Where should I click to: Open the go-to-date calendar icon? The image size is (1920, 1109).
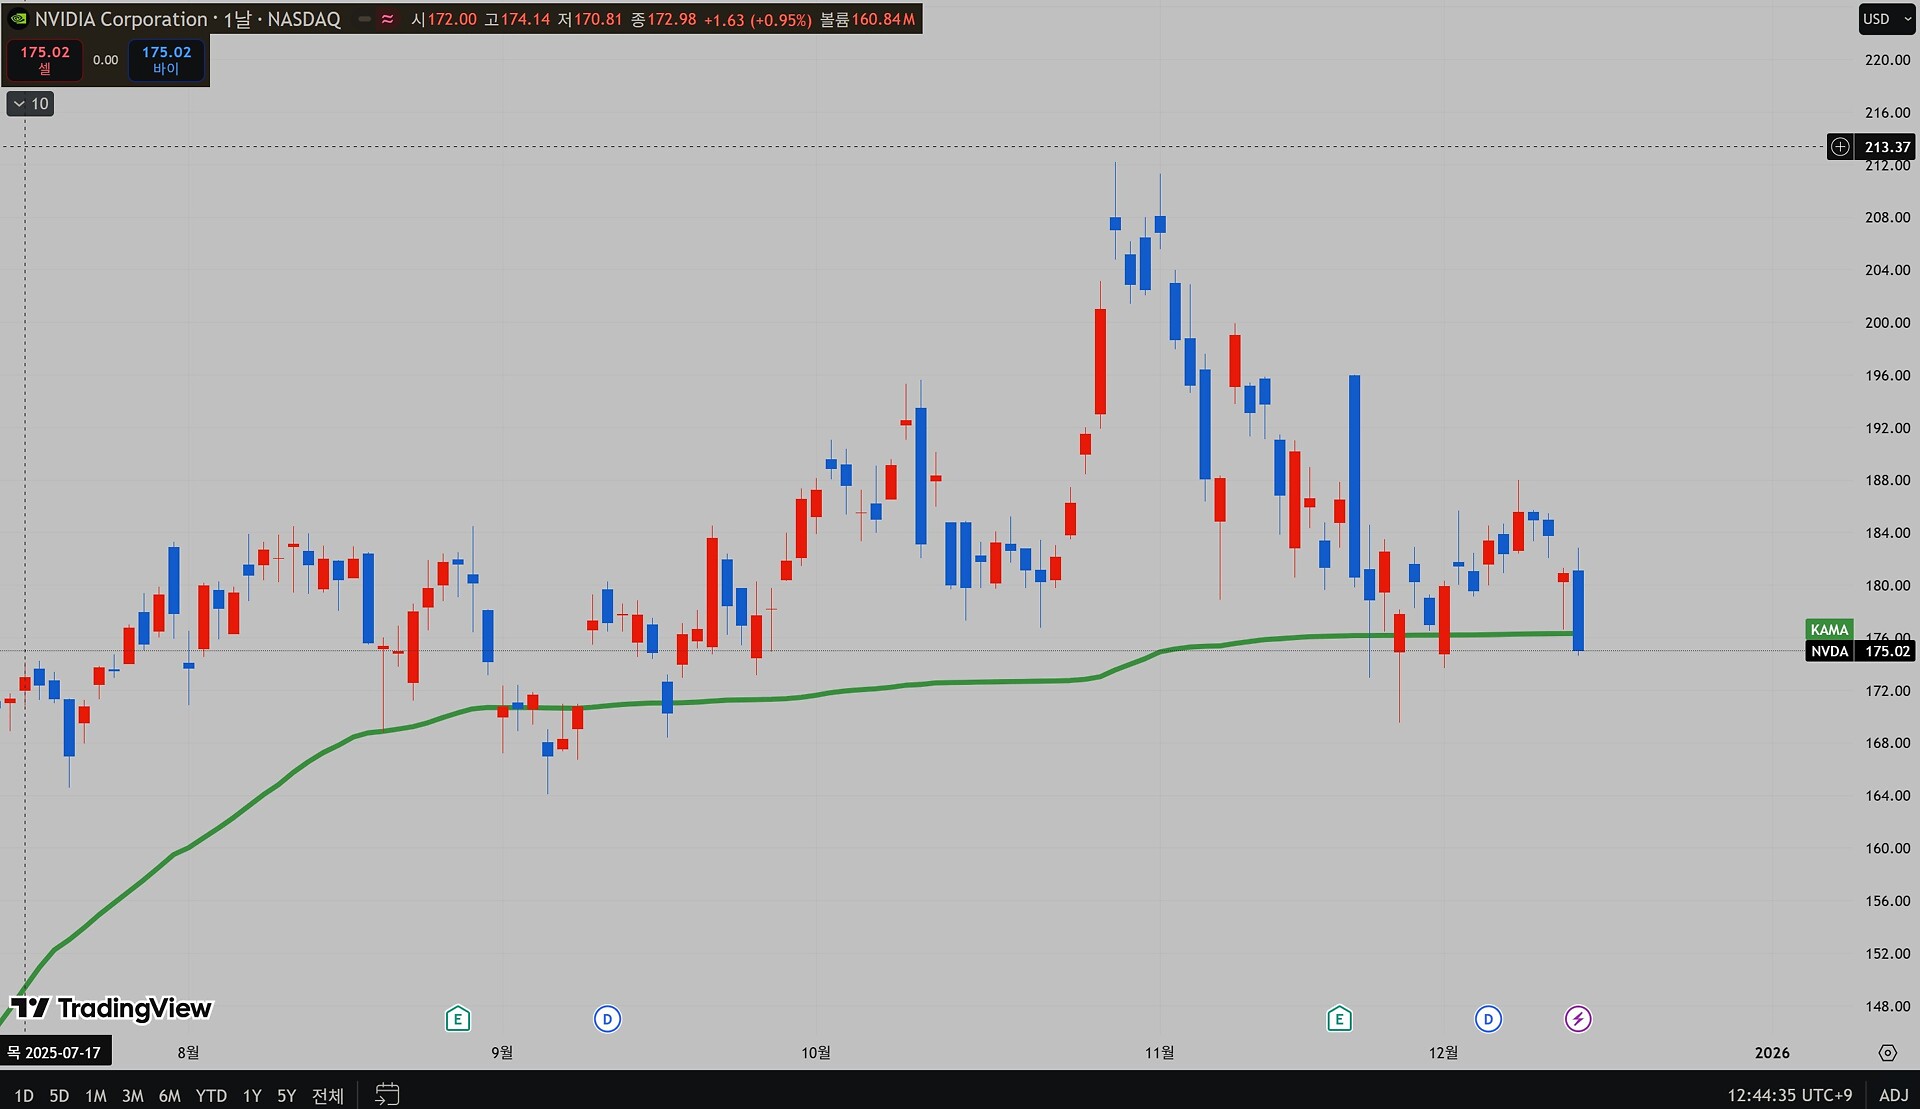387,1095
